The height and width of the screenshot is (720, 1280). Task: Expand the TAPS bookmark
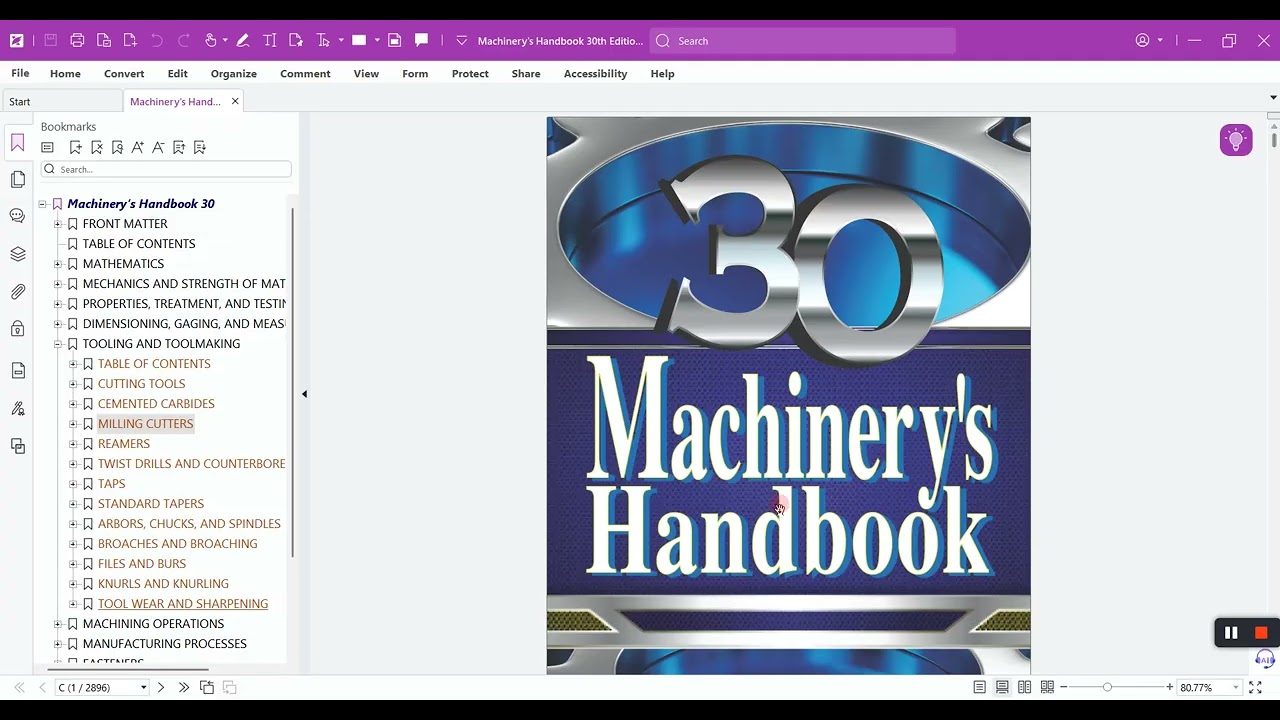point(73,484)
